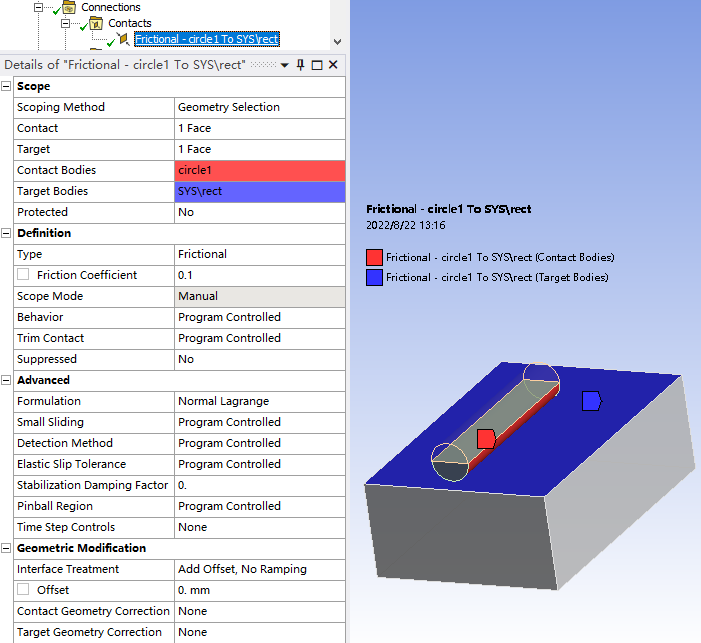Image resolution: width=701 pixels, height=643 pixels.
Task: Tick the Offset parameter checkbox
Action: click(x=23, y=589)
